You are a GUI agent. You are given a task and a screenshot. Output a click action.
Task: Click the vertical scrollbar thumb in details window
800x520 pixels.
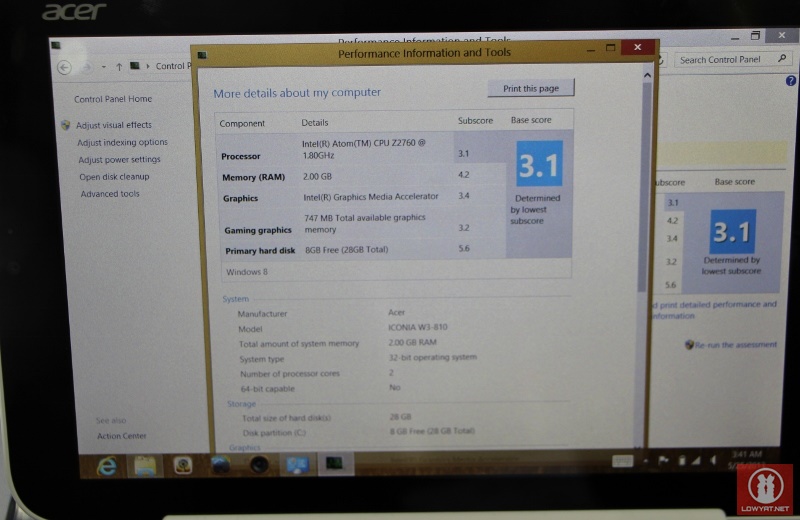coord(643,187)
